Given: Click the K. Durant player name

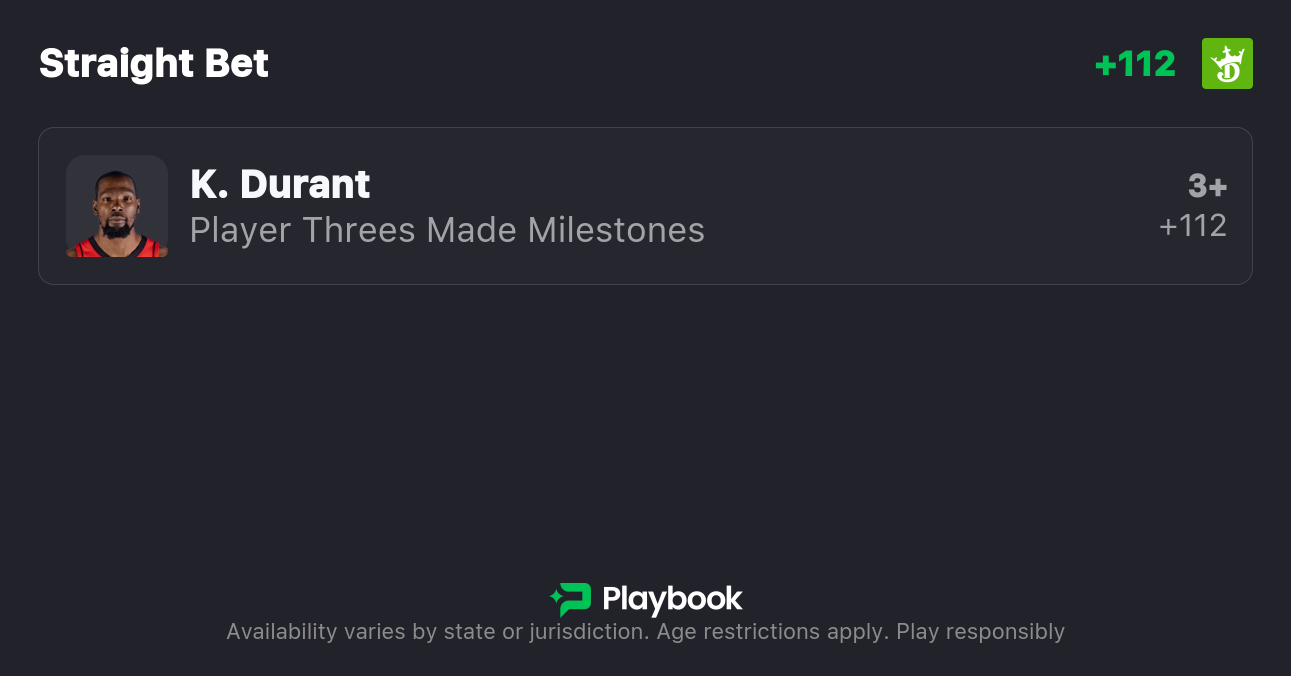Looking at the screenshot, I should pos(280,184).
